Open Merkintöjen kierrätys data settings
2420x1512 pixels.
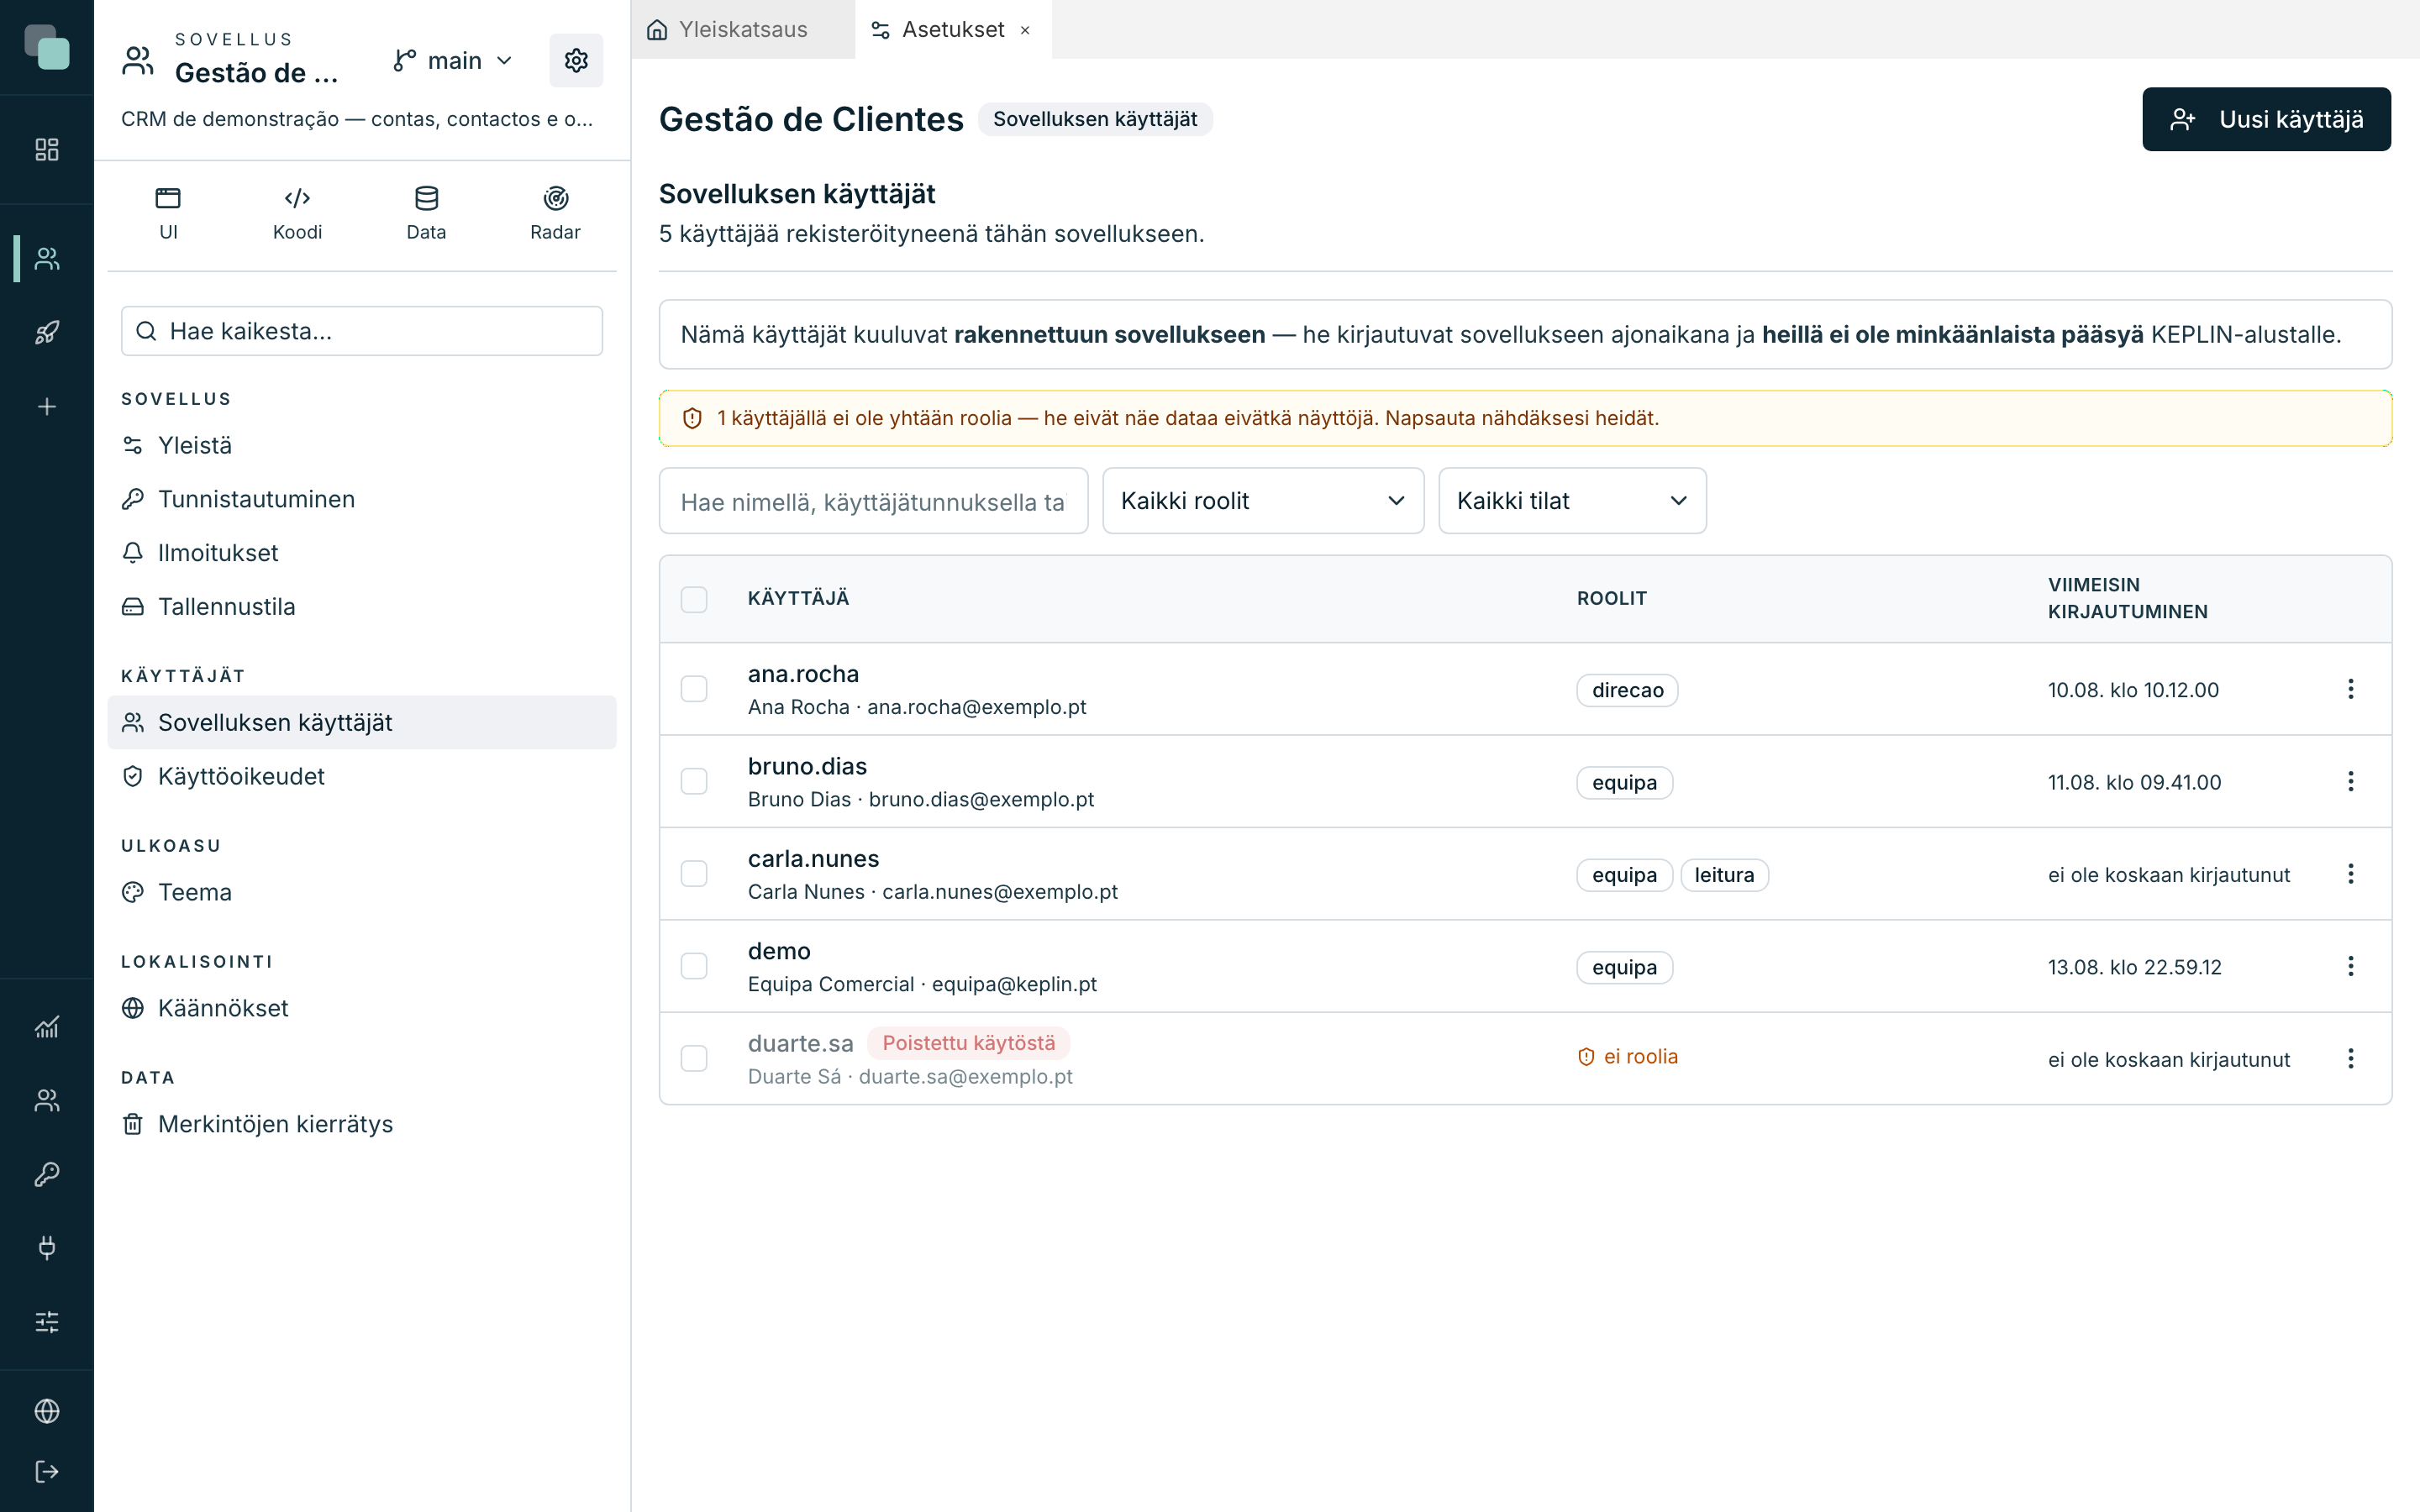[x=362, y=1124]
